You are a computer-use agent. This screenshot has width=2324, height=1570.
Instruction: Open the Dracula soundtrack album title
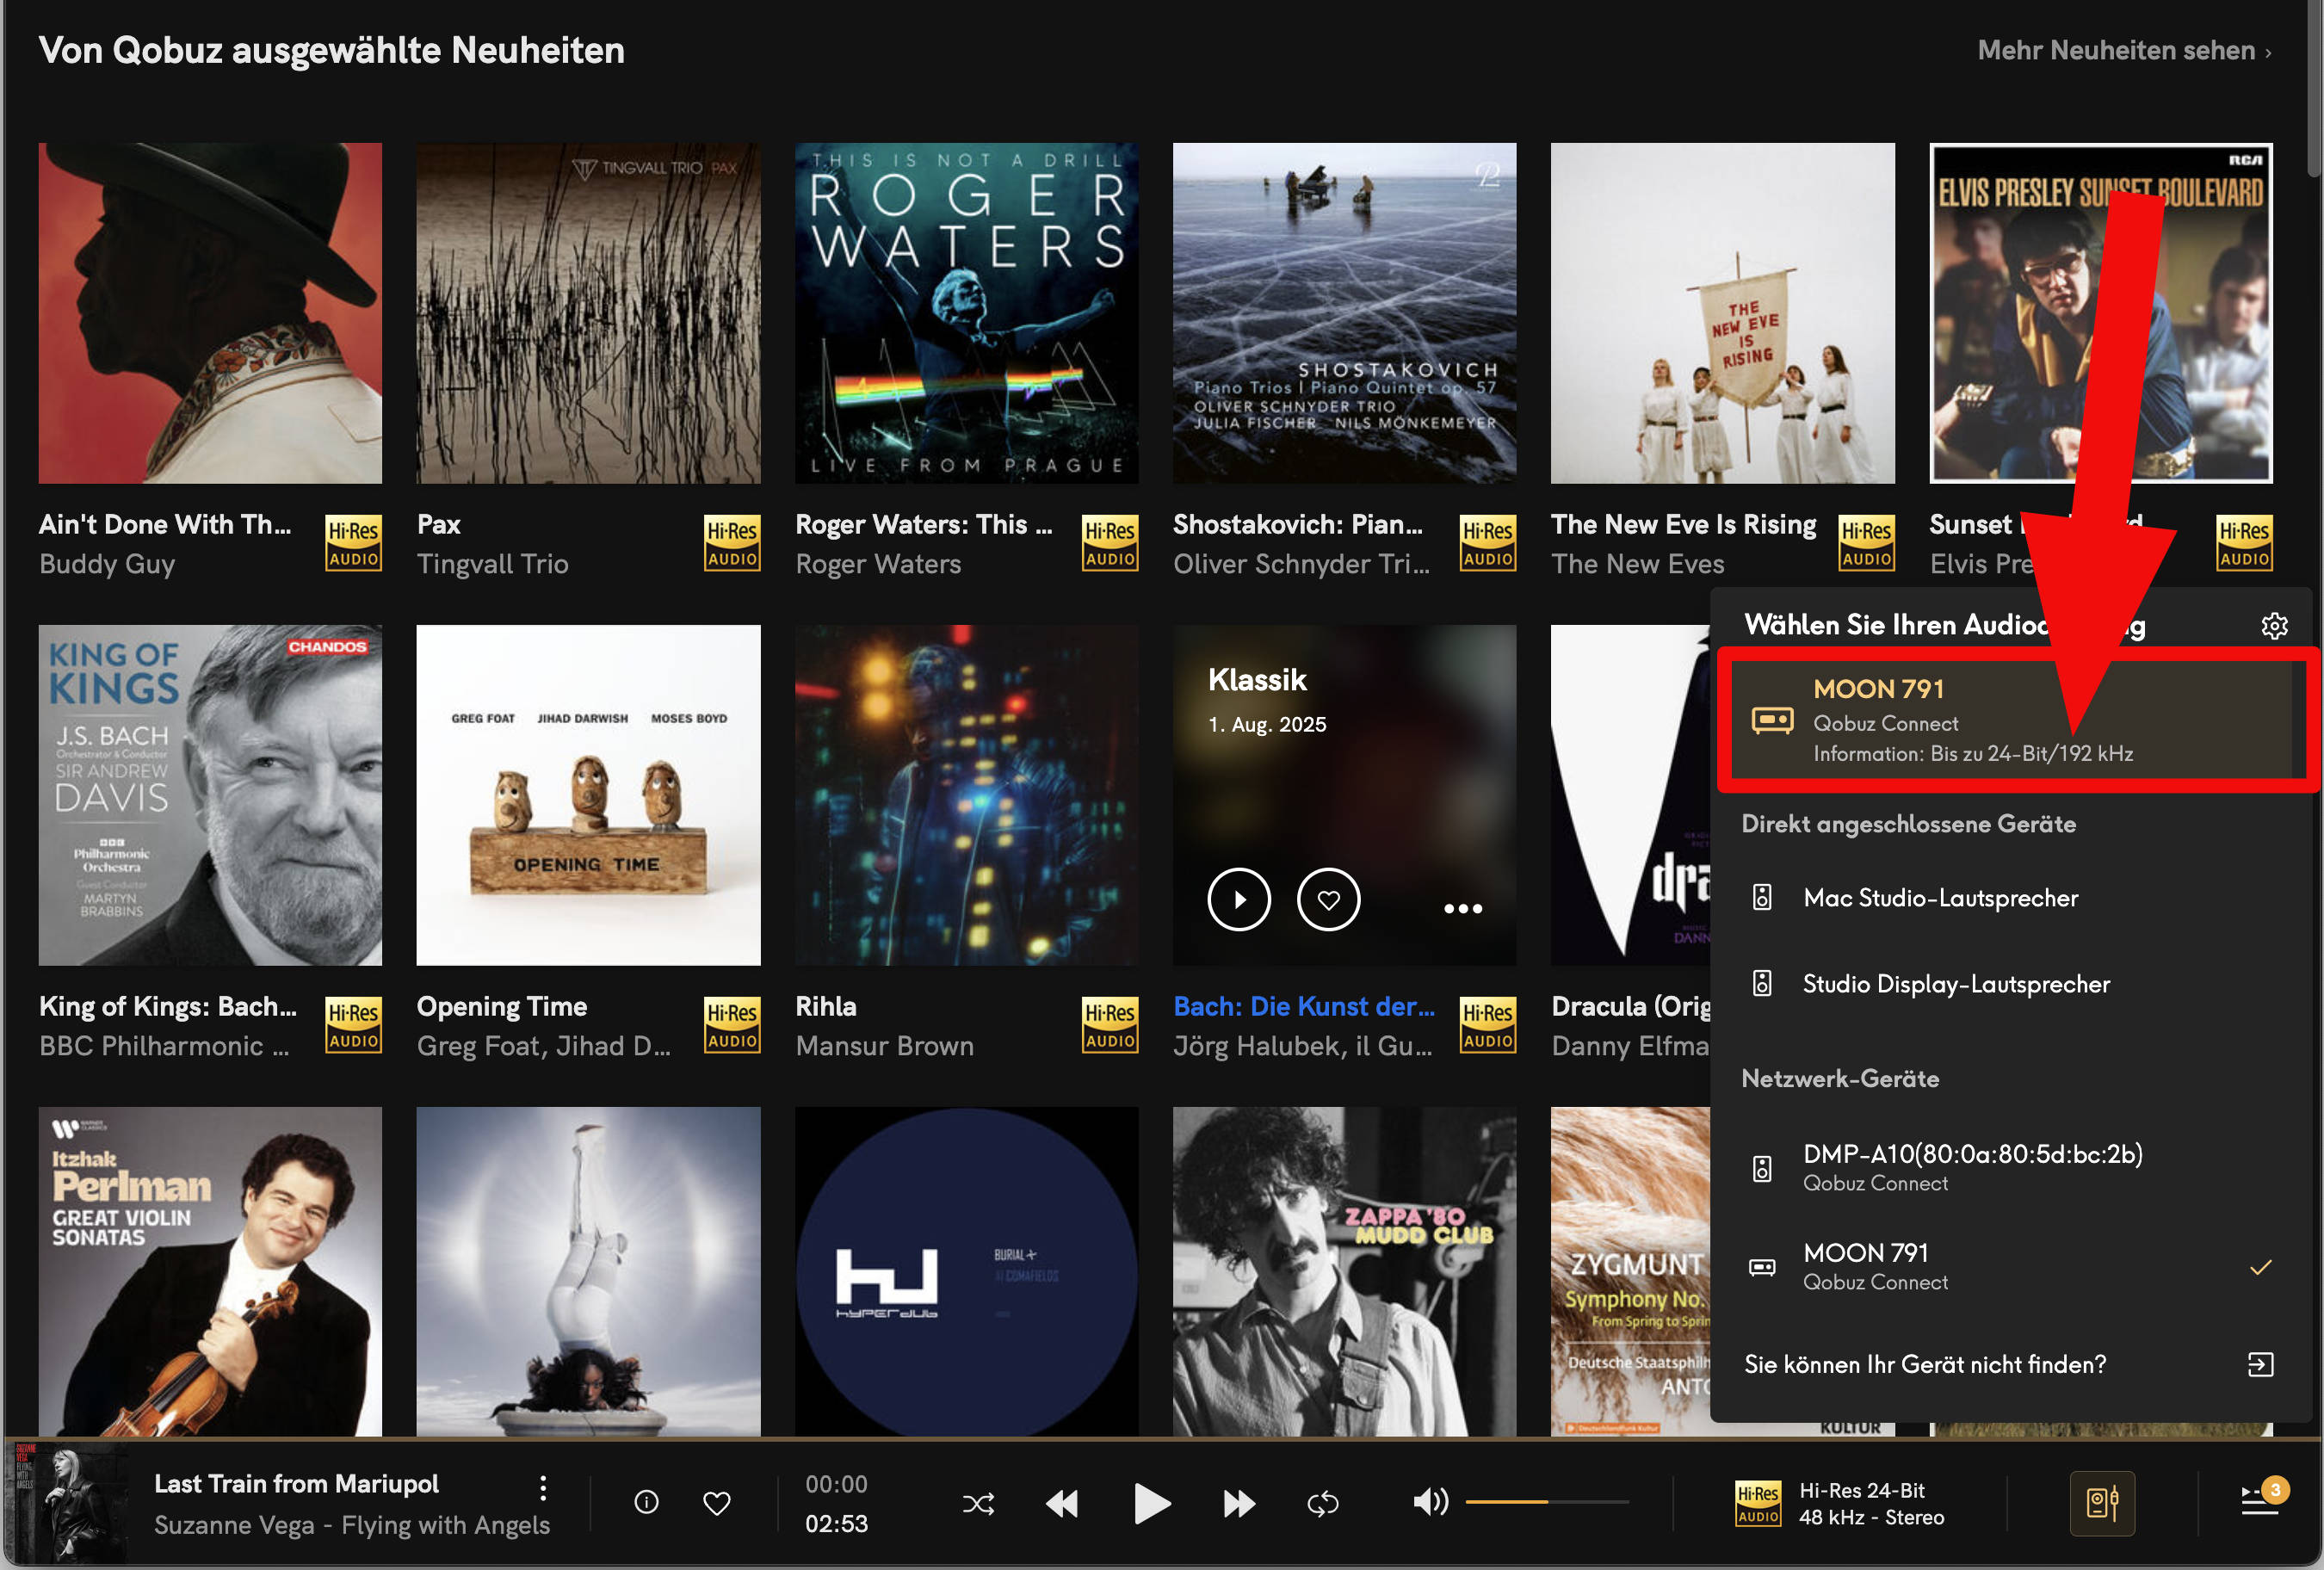[x=1630, y=1006]
